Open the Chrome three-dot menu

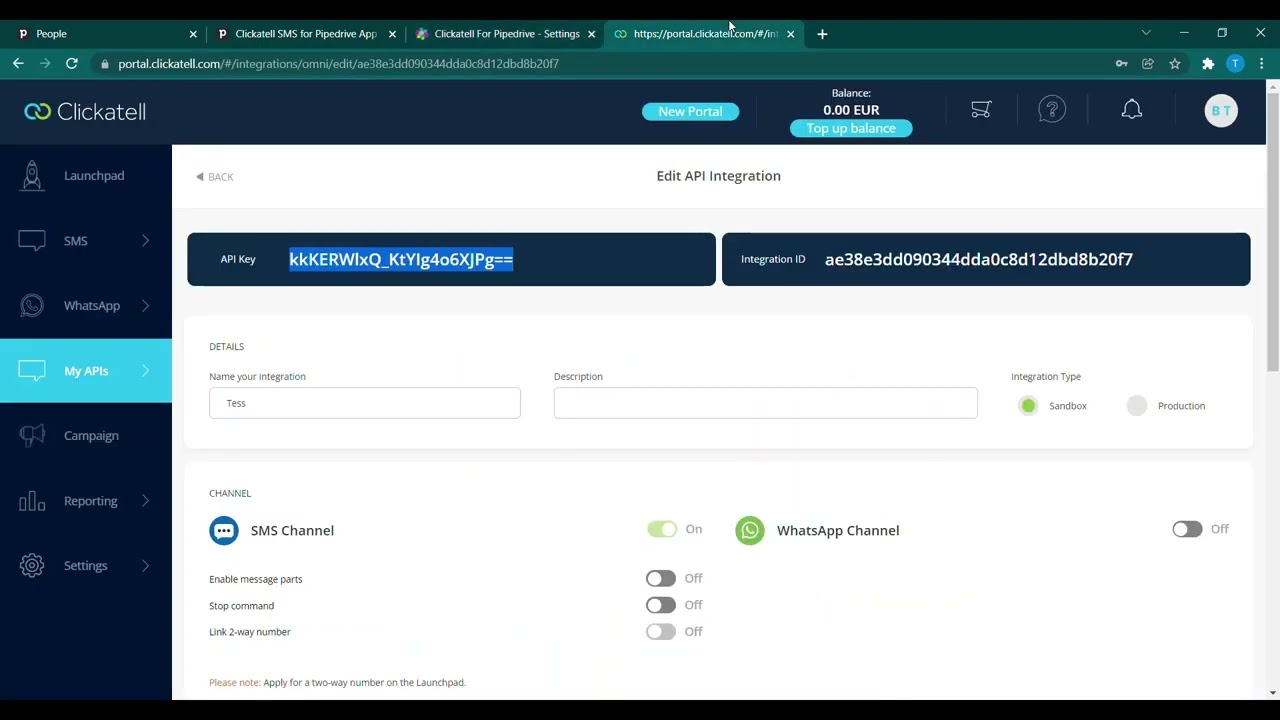[1262, 63]
